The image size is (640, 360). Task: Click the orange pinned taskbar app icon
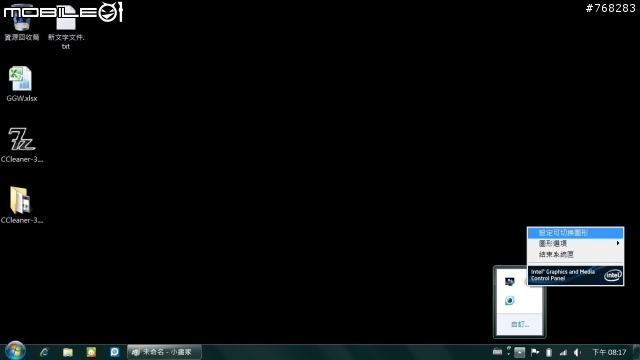(x=91, y=352)
